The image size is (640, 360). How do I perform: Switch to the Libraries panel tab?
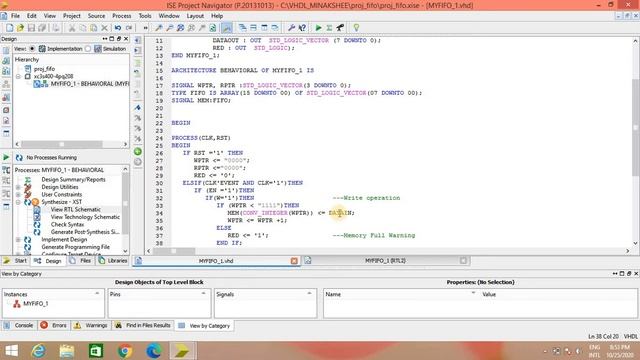point(113,260)
